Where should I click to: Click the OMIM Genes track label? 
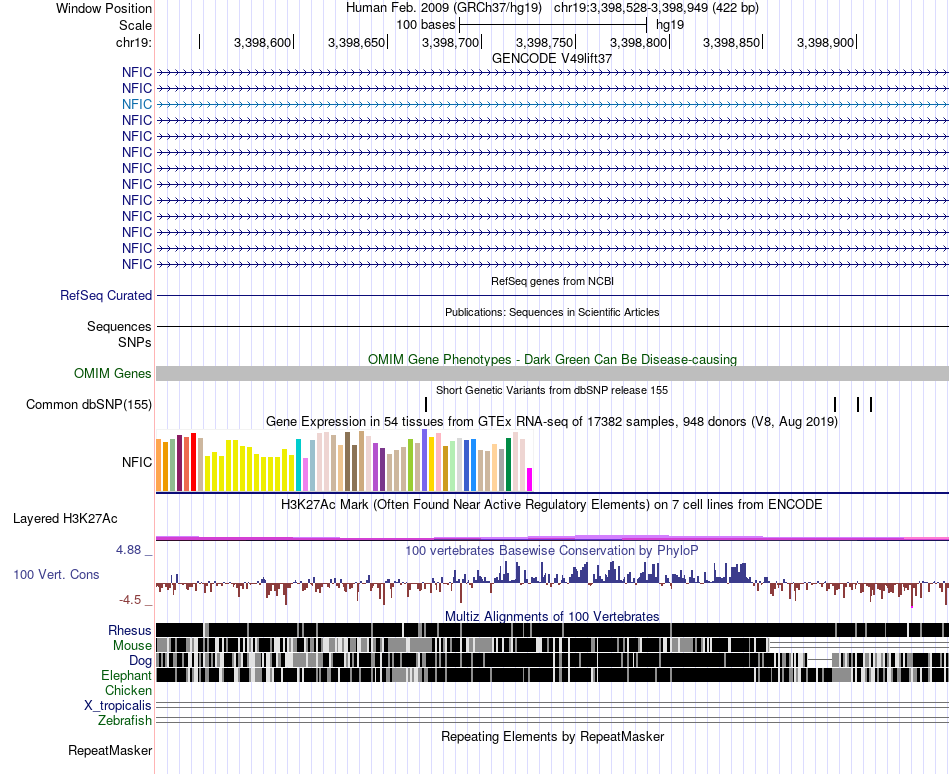pos(113,373)
